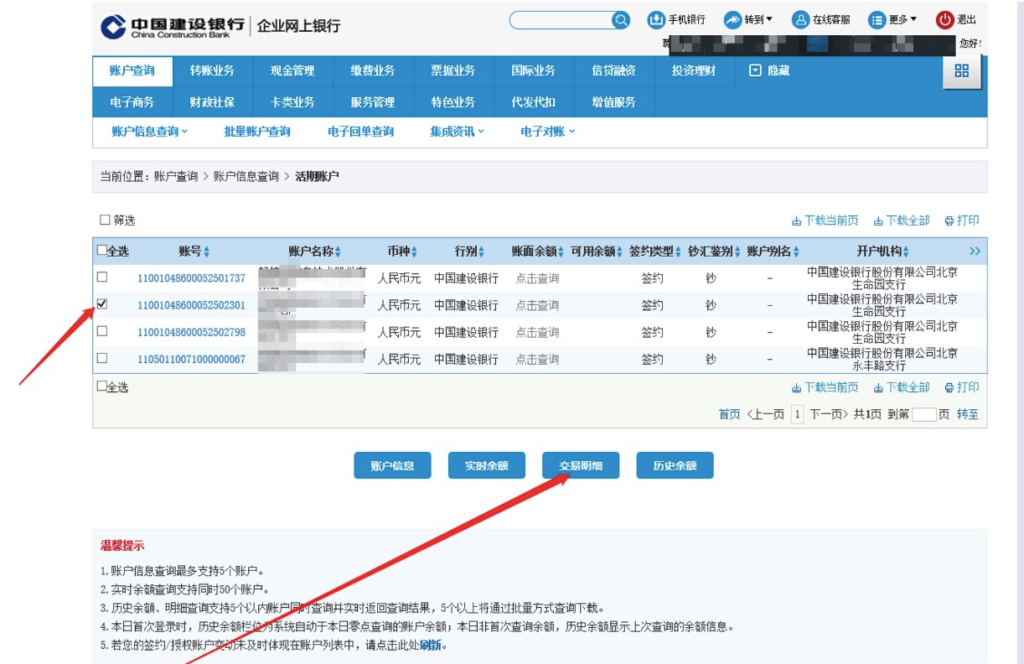Check account 11001048600052502798 checkbox
Image resolution: width=1024 pixels, height=664 pixels.
102,332
